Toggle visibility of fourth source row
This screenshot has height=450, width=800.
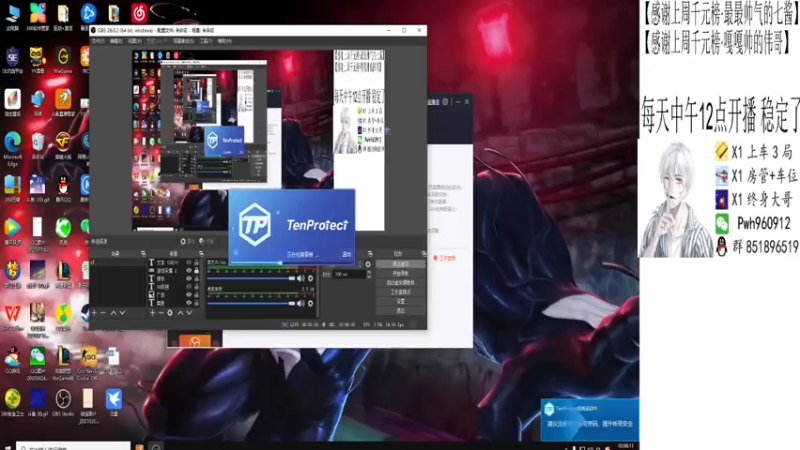(x=189, y=287)
